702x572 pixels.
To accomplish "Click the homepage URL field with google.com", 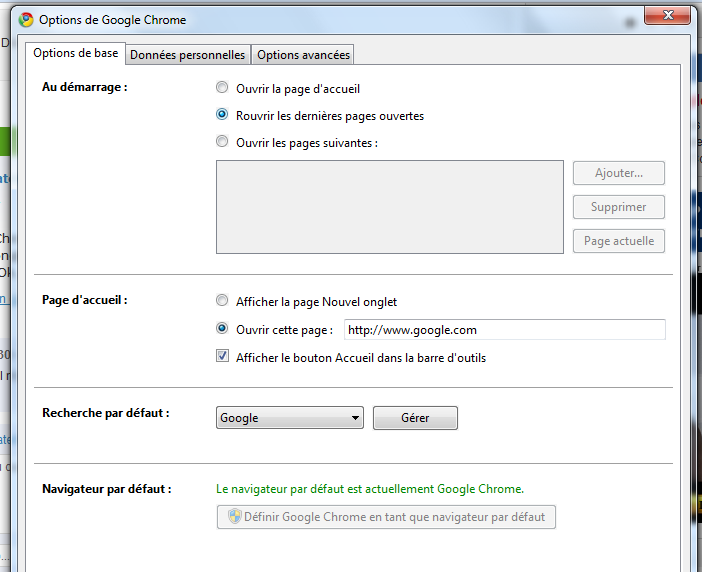I will (505, 330).
